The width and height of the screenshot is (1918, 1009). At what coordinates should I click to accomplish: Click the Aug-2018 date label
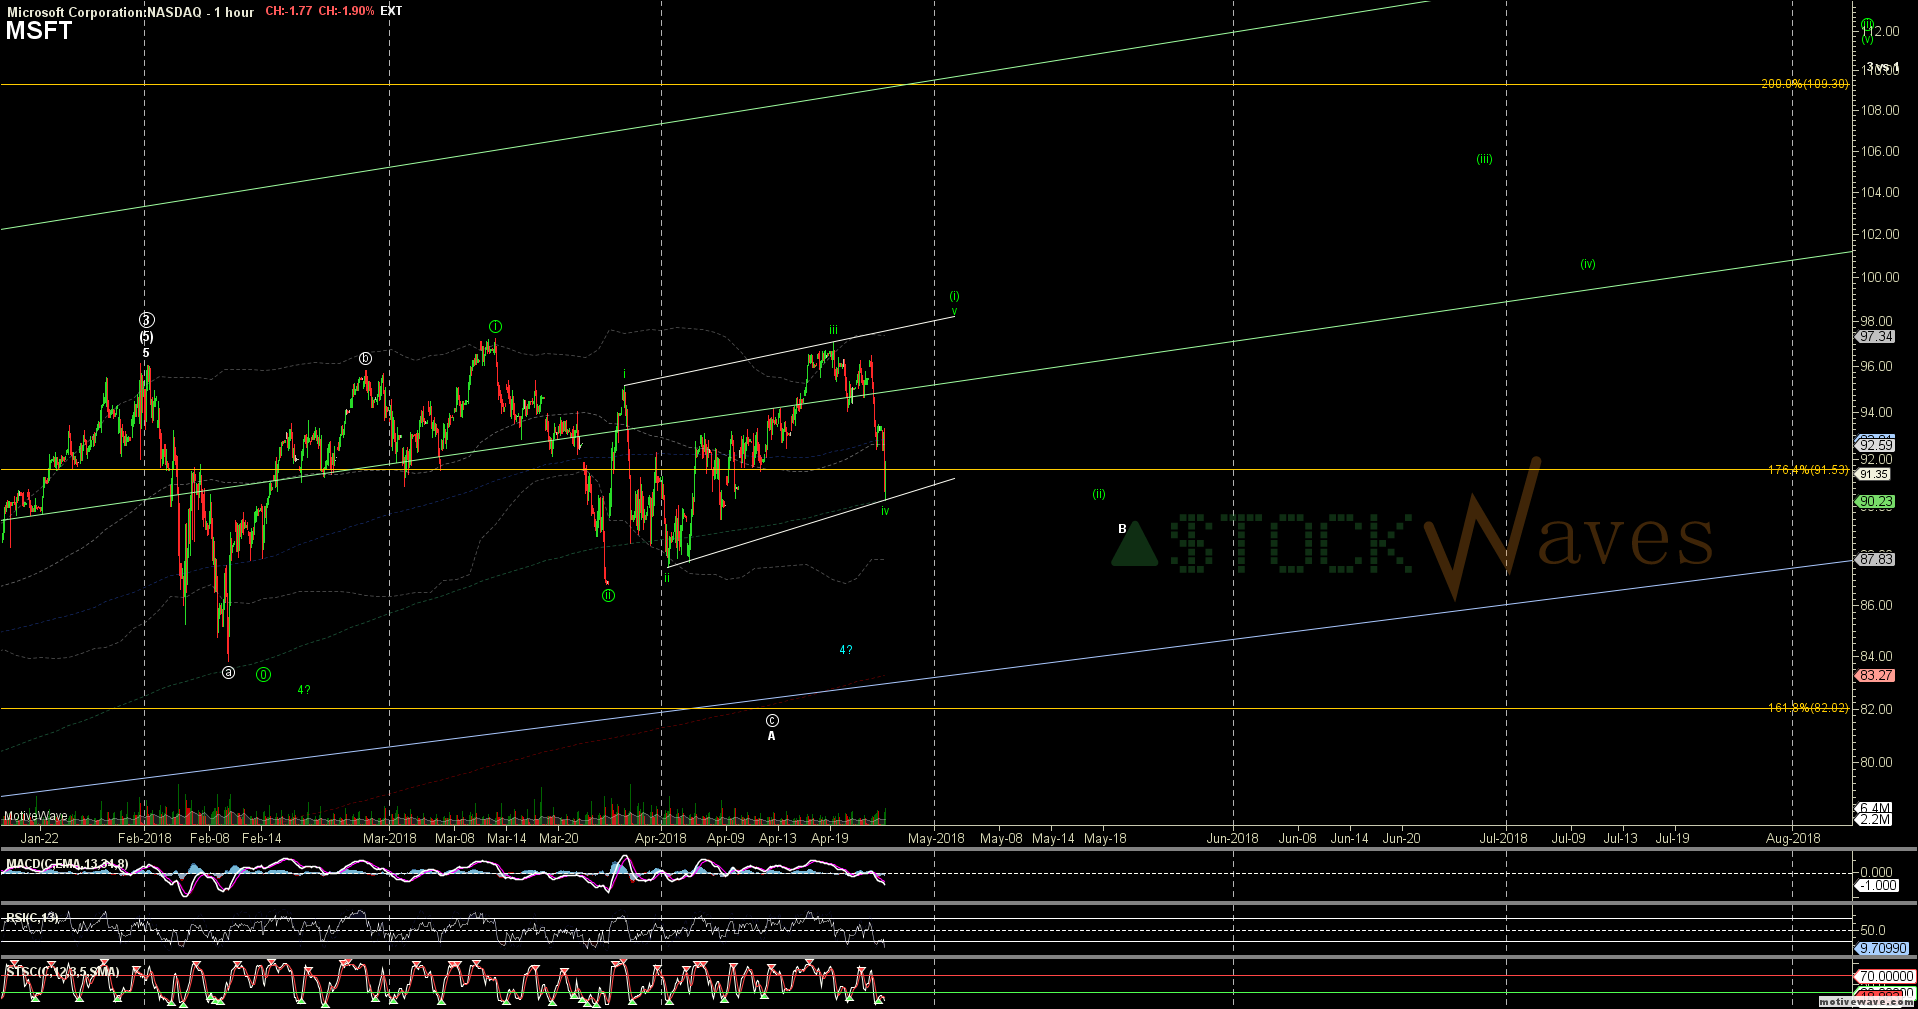pyautogui.click(x=1793, y=838)
